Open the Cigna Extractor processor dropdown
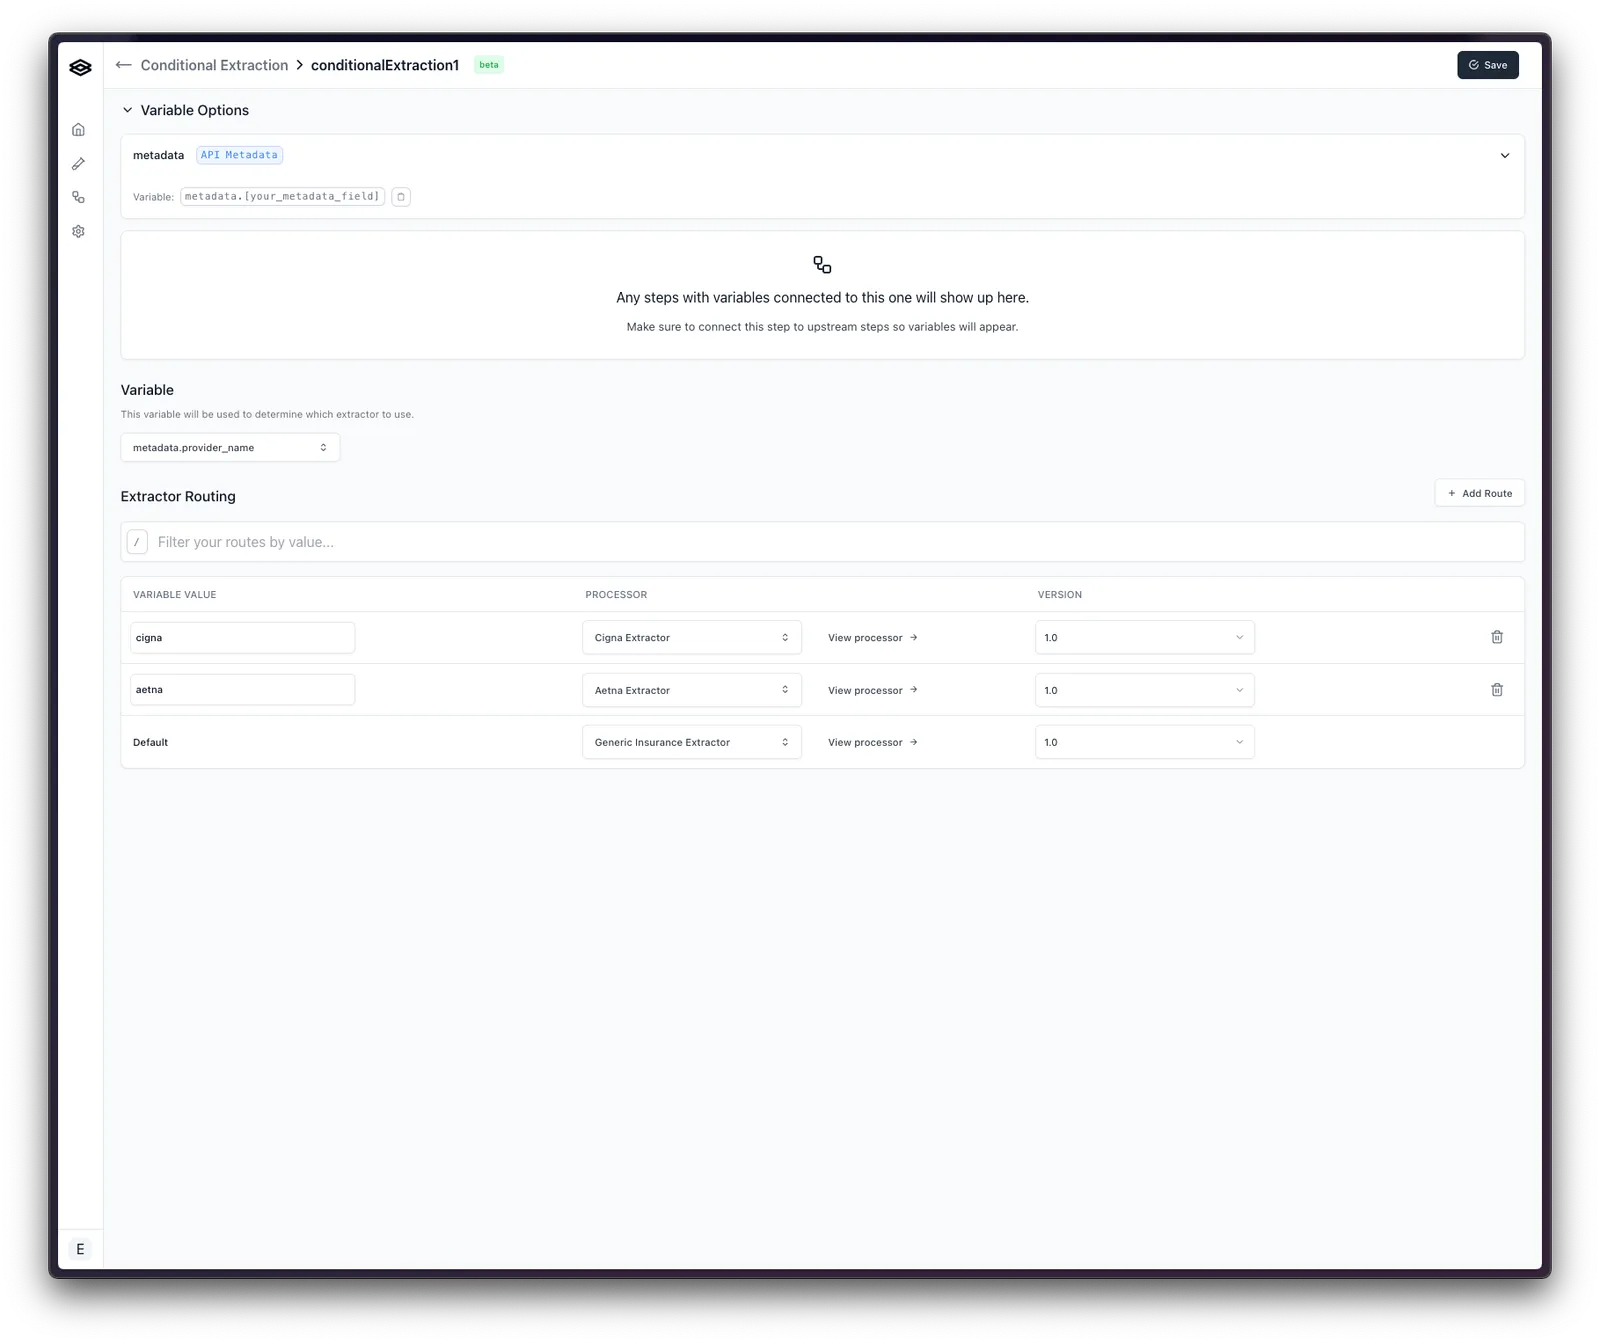This screenshot has height=1343, width=1600. (692, 638)
